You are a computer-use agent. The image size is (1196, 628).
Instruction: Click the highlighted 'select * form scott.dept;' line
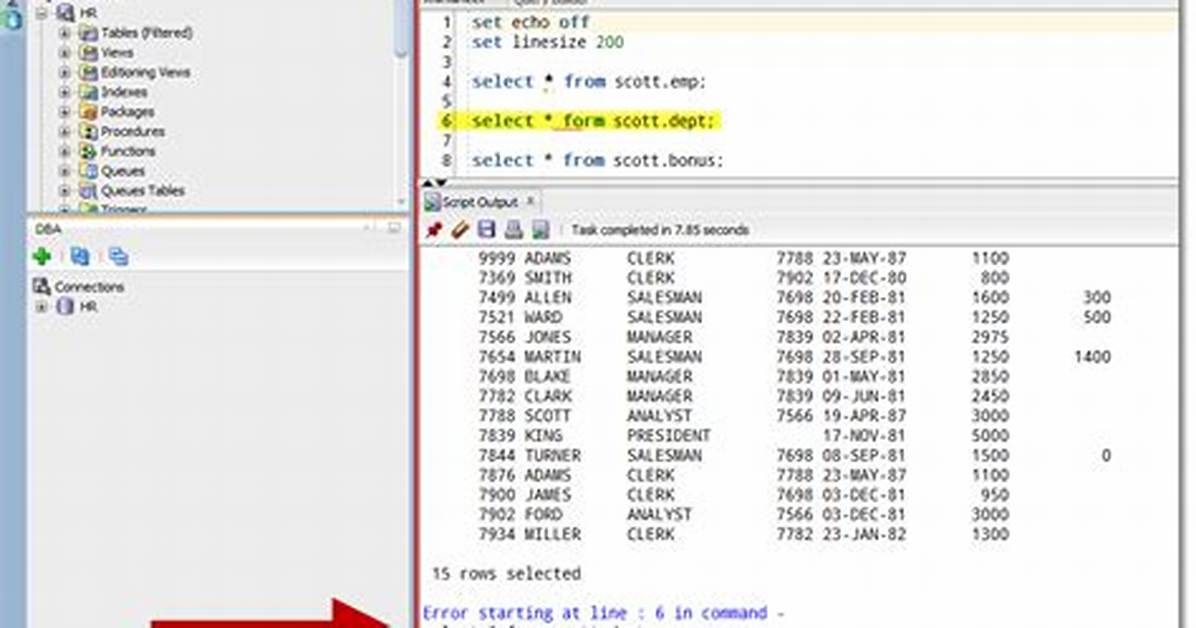[x=593, y=121]
